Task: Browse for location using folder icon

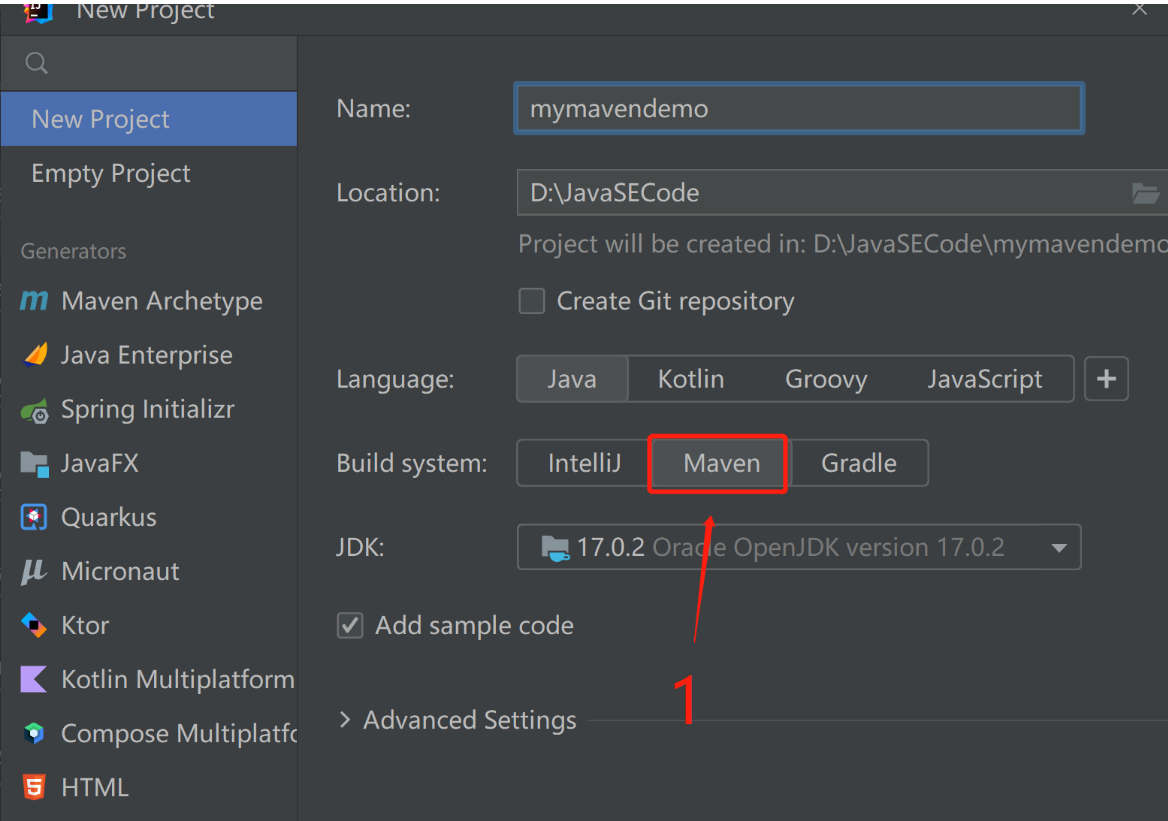Action: 1145,193
